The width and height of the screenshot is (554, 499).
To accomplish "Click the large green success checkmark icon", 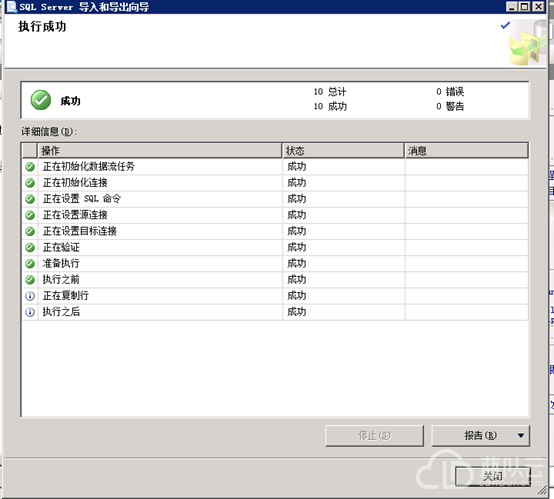I will click(41, 100).
